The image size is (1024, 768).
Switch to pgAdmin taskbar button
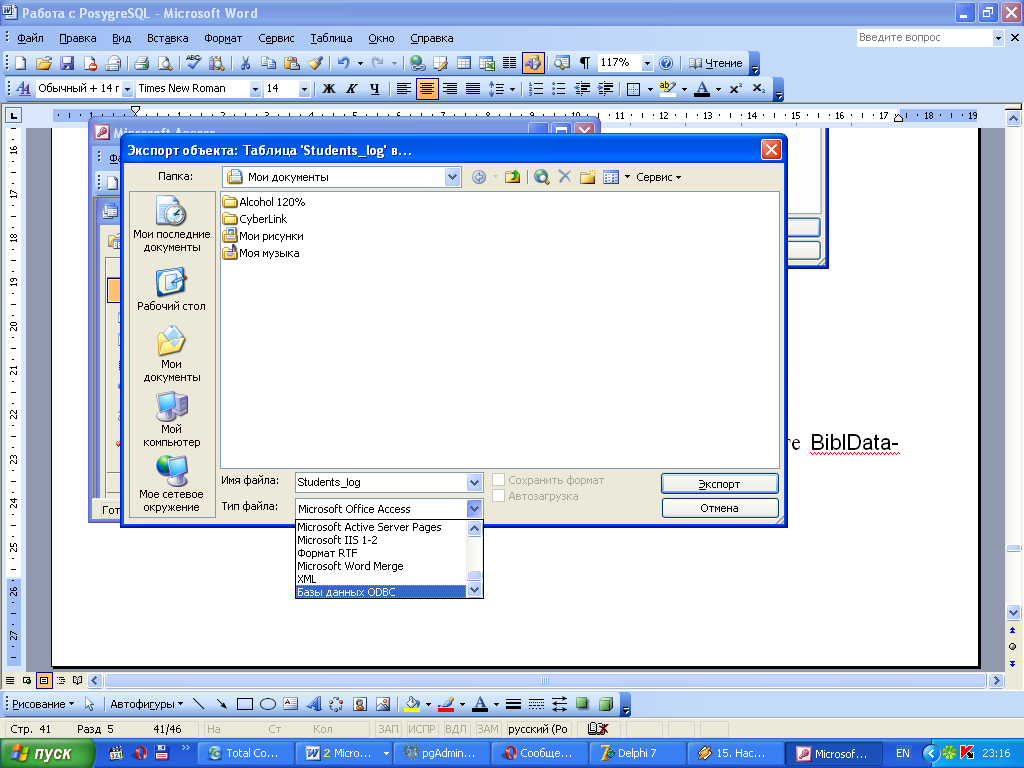point(440,754)
